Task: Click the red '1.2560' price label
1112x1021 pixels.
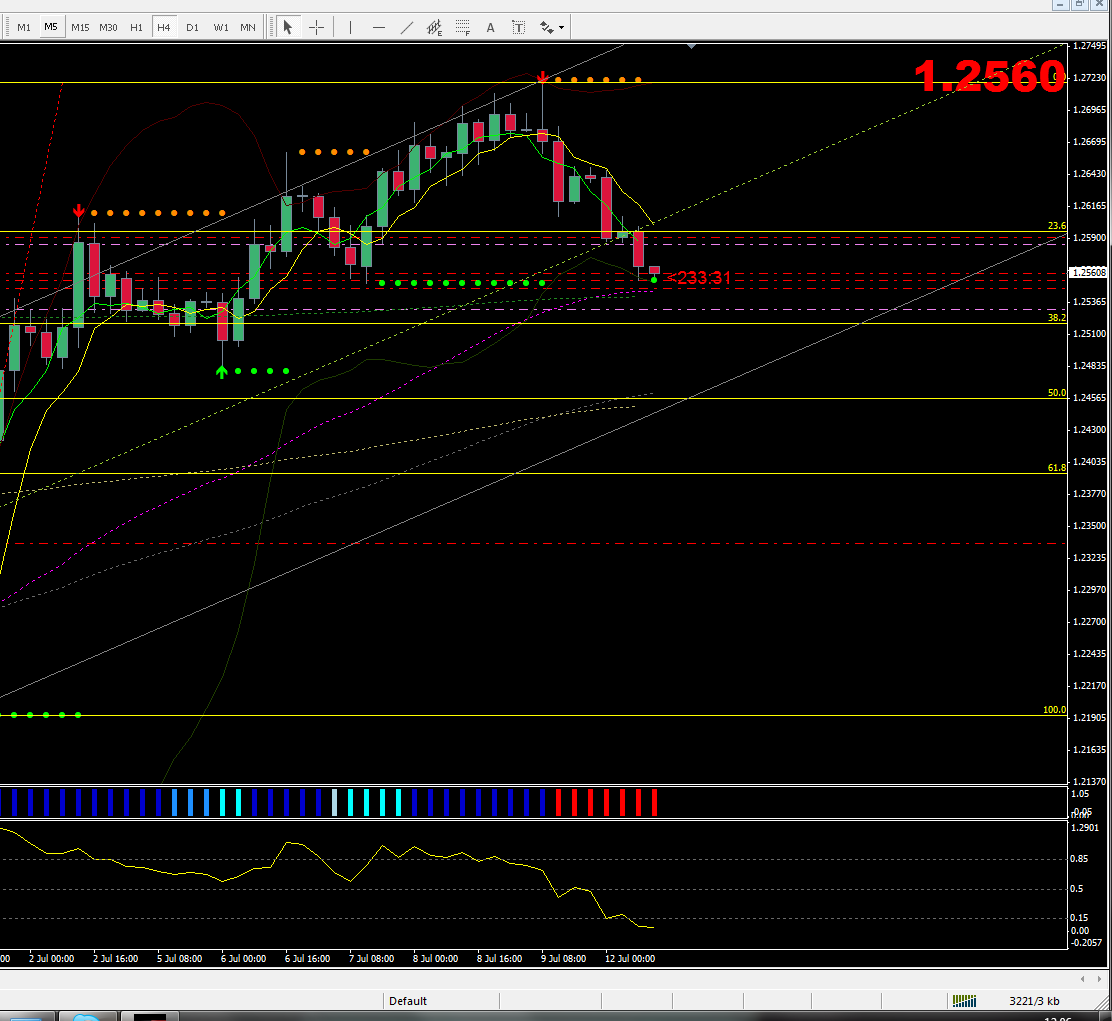Action: click(990, 76)
